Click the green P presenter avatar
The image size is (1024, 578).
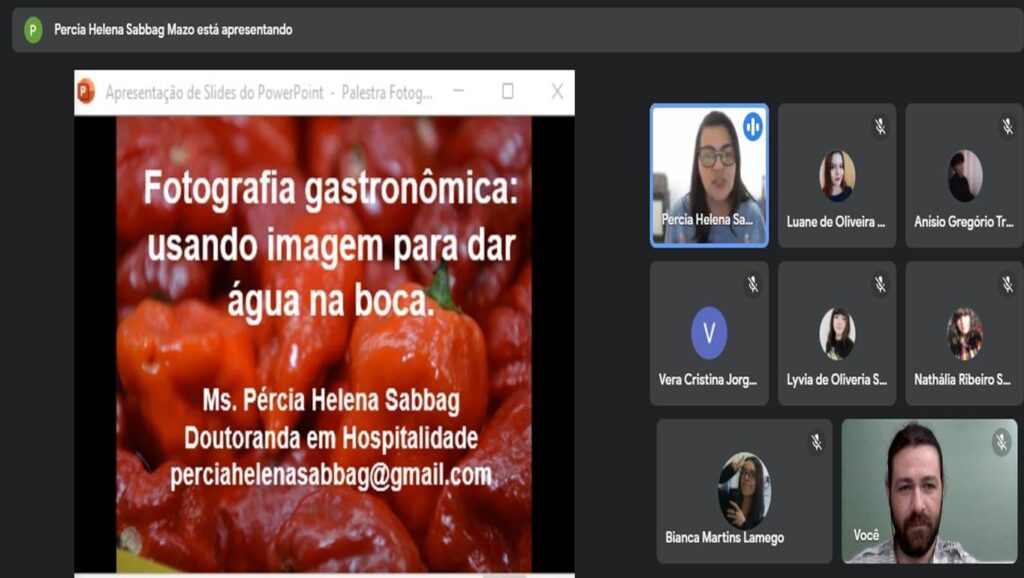point(33,30)
